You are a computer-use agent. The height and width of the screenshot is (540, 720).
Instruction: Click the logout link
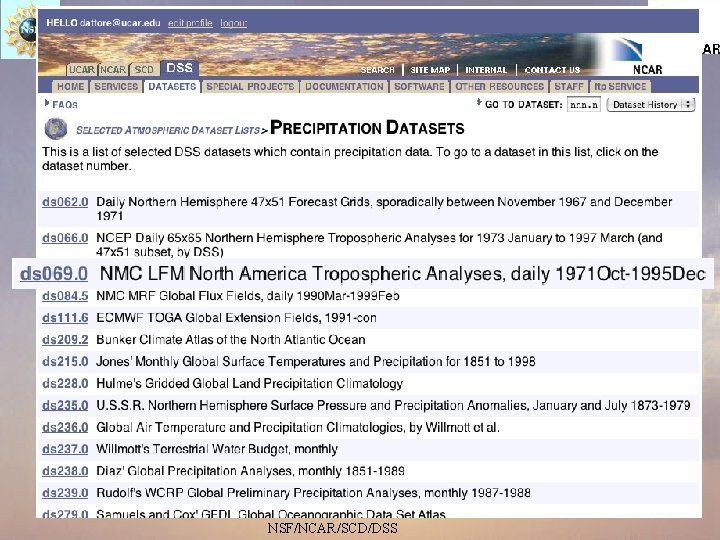[x=233, y=23]
